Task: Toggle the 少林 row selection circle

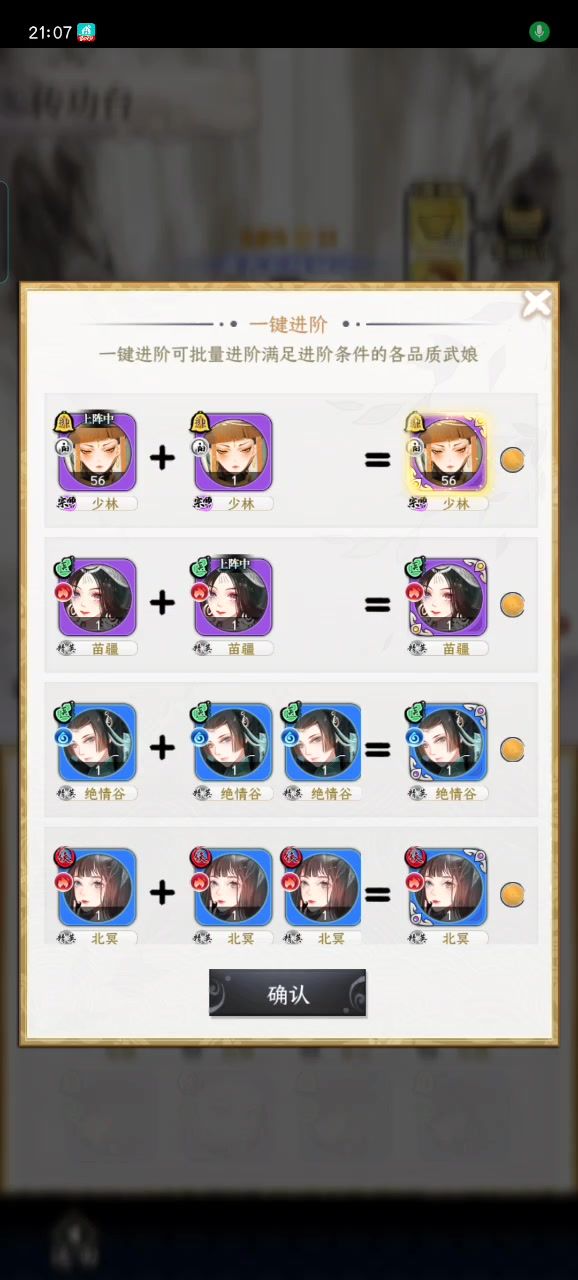Action: tap(512, 460)
